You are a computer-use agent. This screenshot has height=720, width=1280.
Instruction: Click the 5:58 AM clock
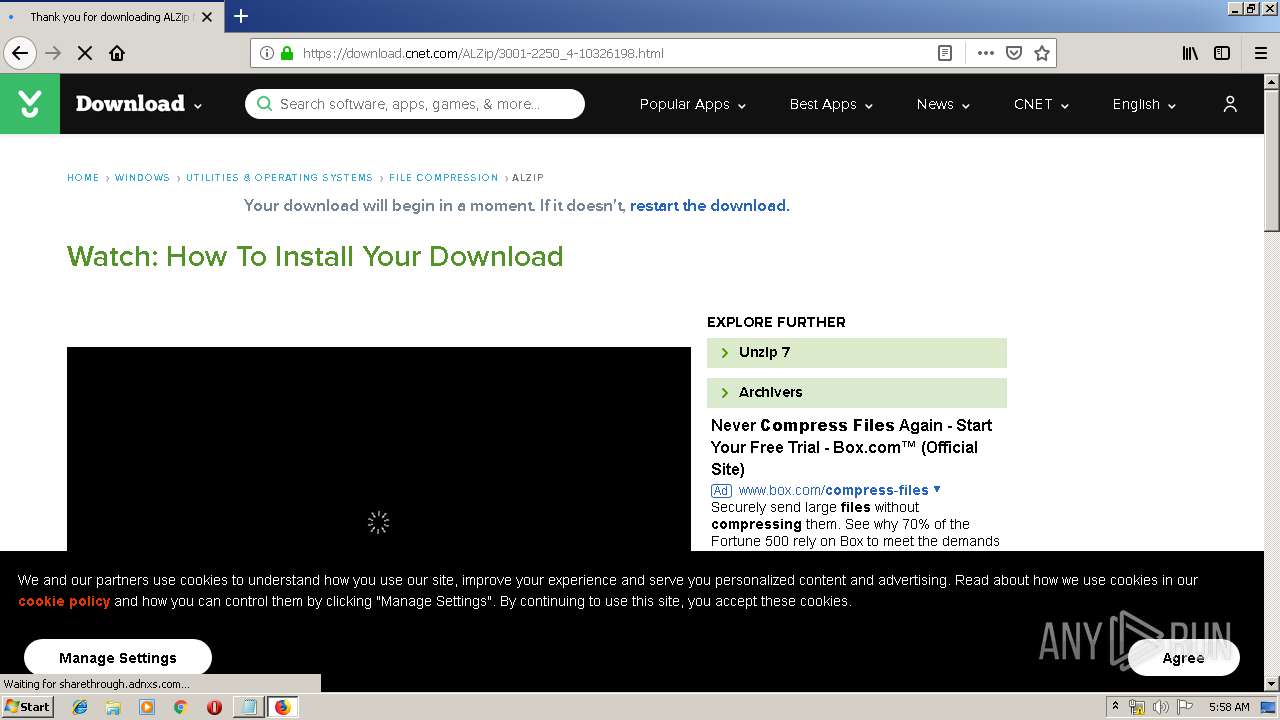click(1229, 707)
